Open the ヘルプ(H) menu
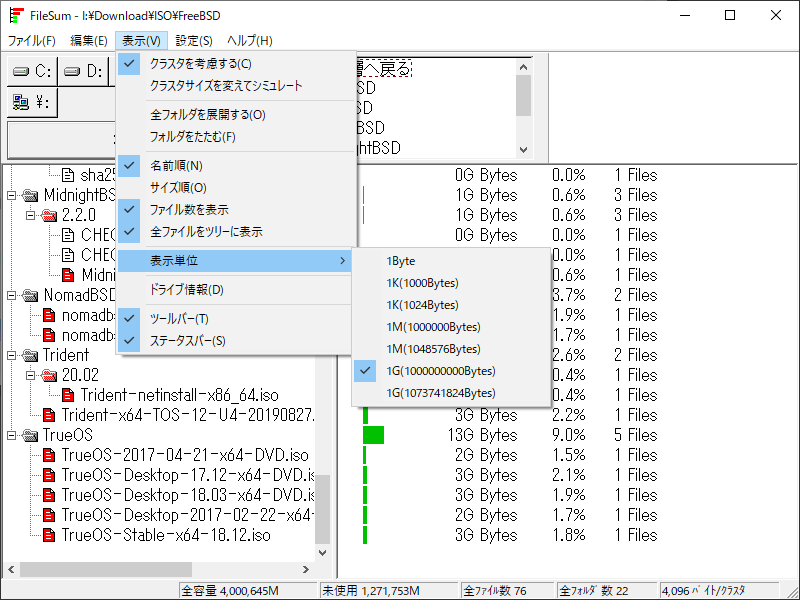The height and width of the screenshot is (600, 800). 249,41
